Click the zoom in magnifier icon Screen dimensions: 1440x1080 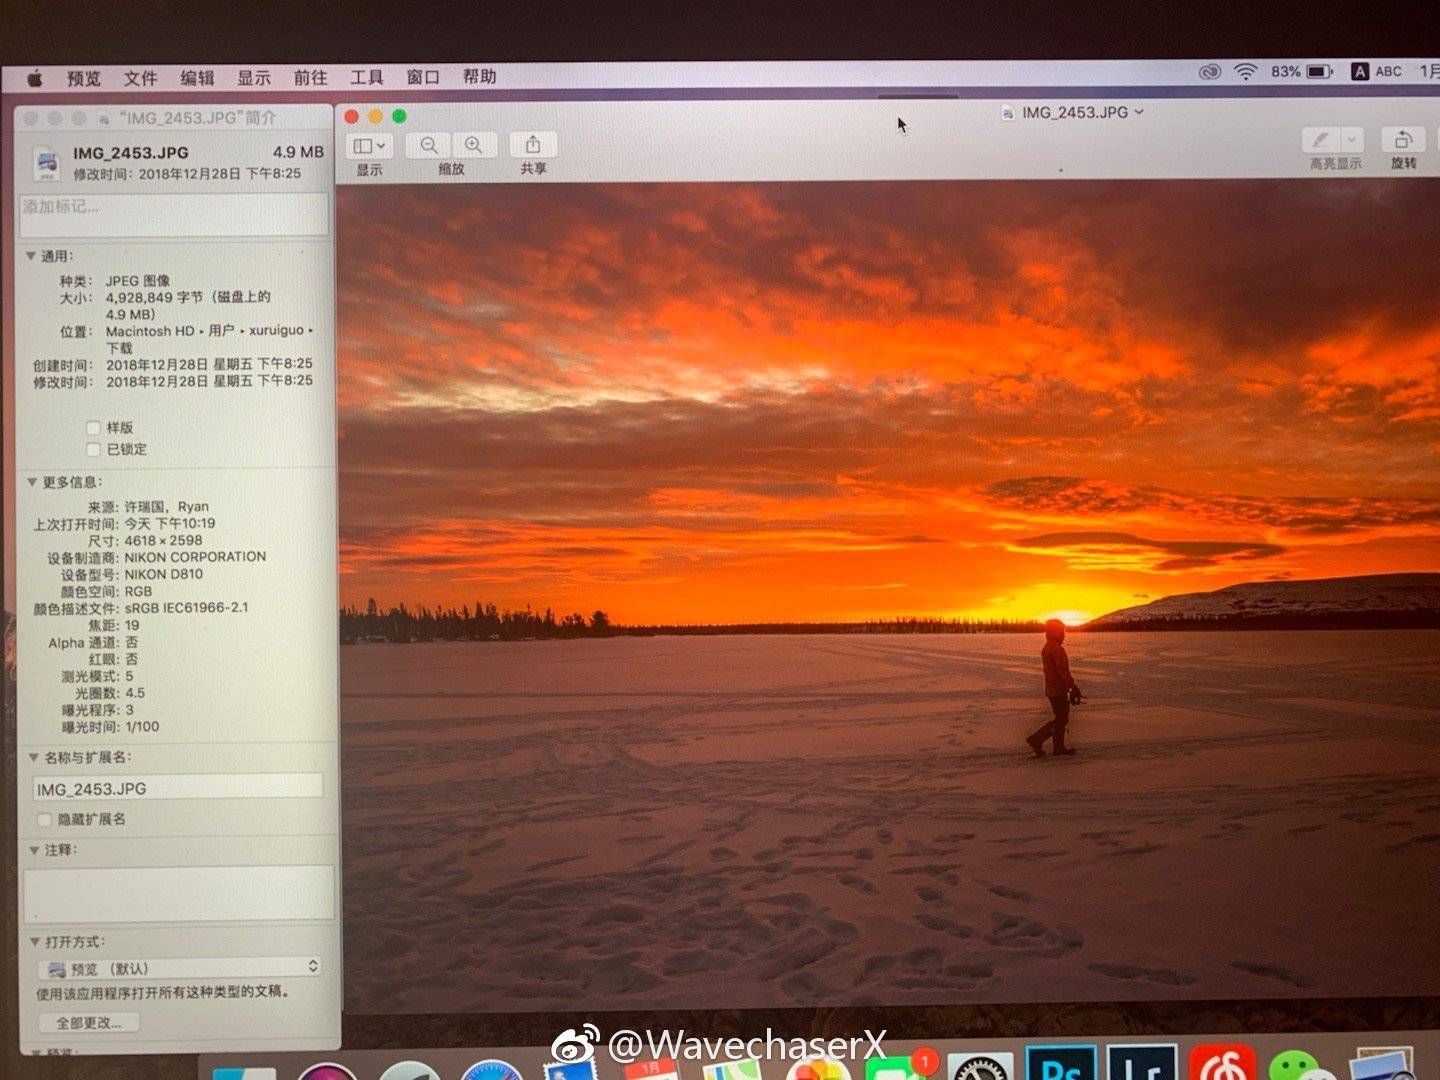(474, 145)
